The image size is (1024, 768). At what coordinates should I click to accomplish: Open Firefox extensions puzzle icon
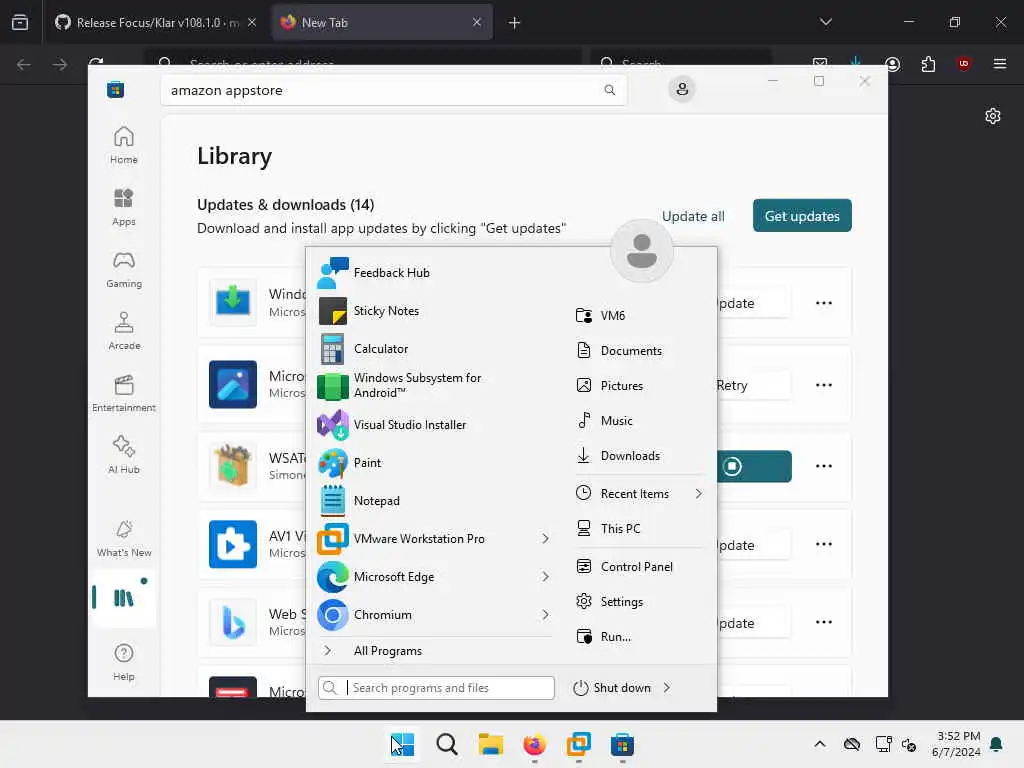point(928,64)
